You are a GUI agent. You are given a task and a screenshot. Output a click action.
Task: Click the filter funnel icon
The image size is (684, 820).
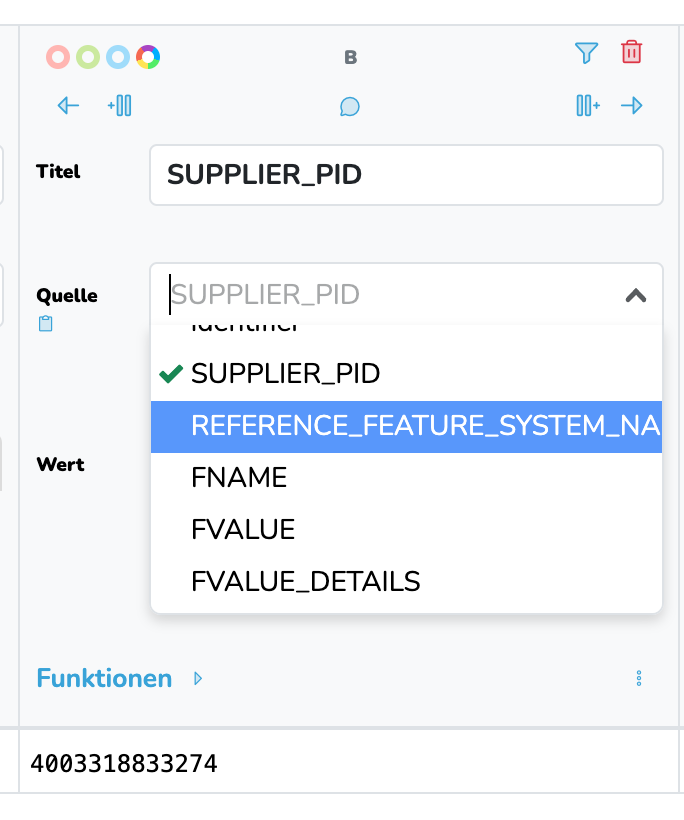pos(586,53)
